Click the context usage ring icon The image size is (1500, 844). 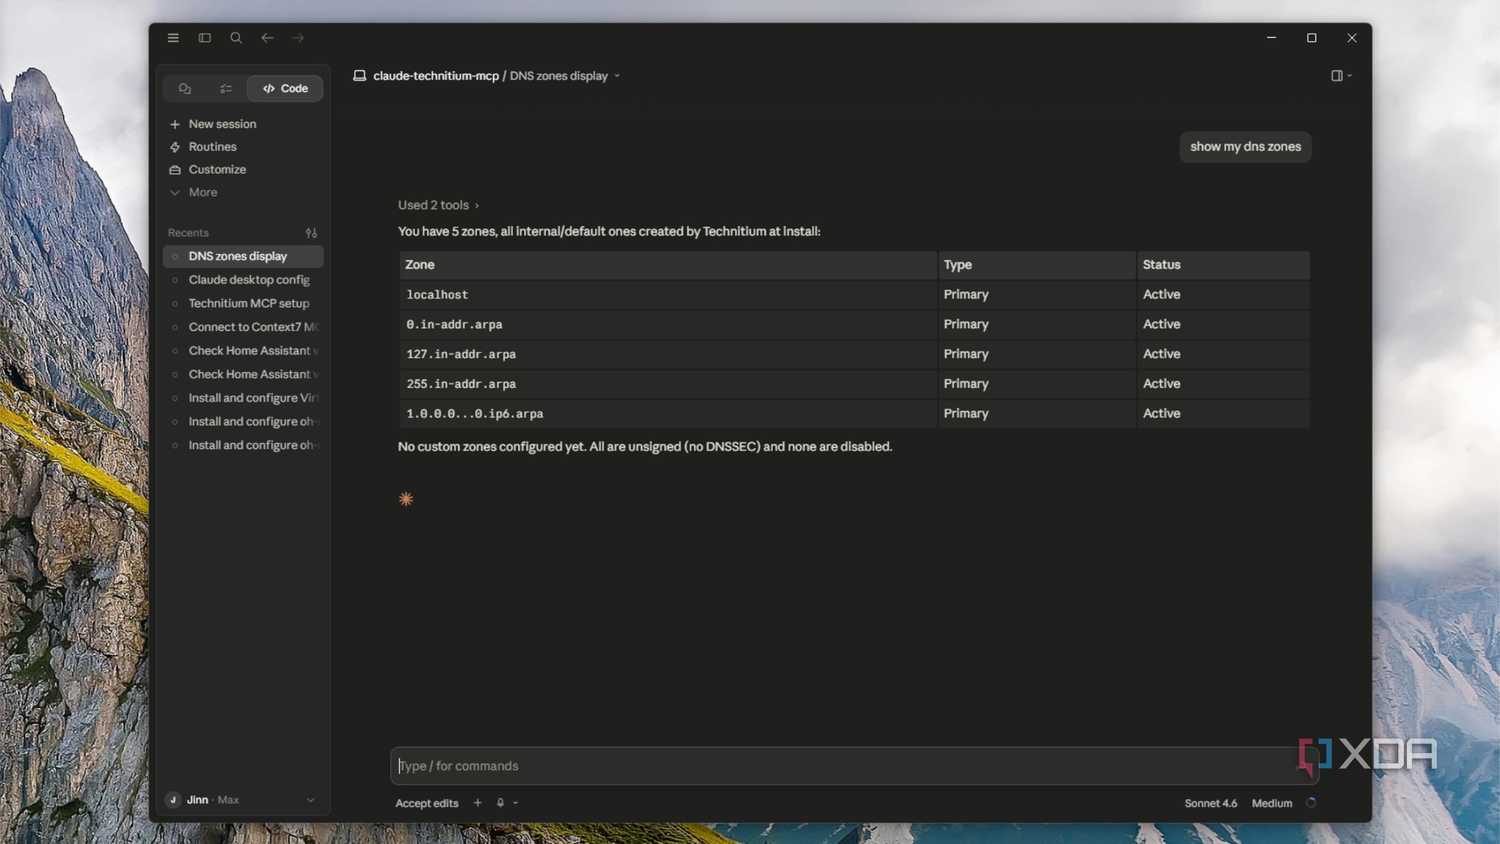click(x=1311, y=803)
